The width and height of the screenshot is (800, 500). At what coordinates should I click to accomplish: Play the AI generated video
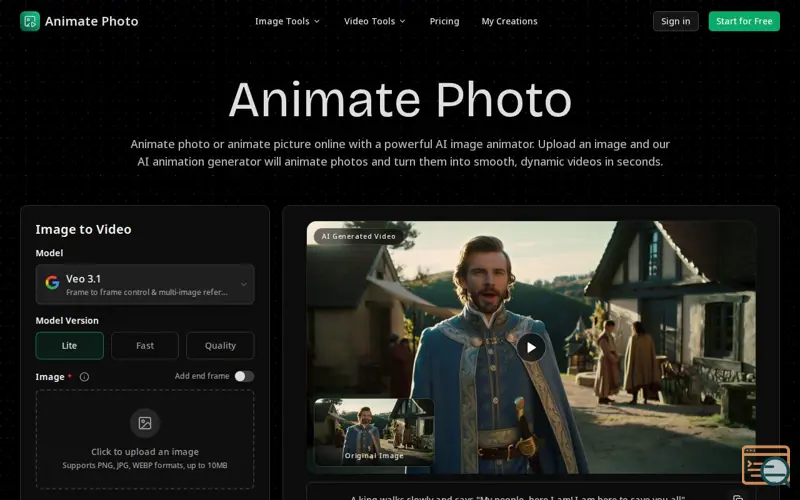click(531, 347)
